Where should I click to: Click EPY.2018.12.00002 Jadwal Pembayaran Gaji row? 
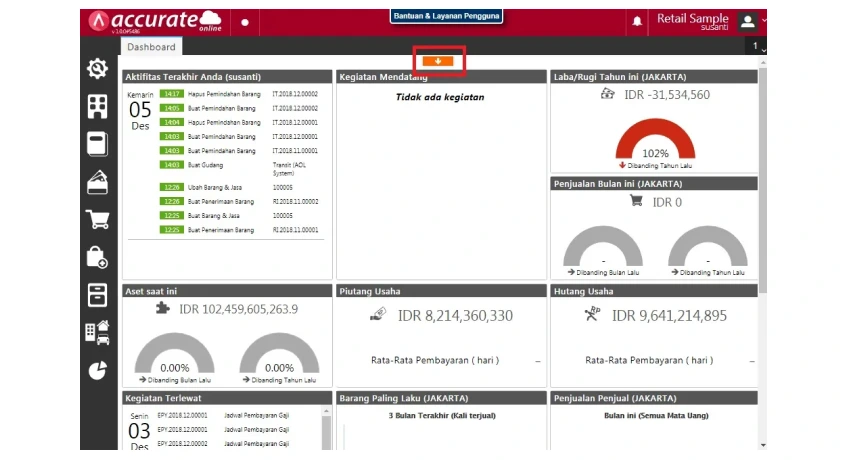[223, 443]
